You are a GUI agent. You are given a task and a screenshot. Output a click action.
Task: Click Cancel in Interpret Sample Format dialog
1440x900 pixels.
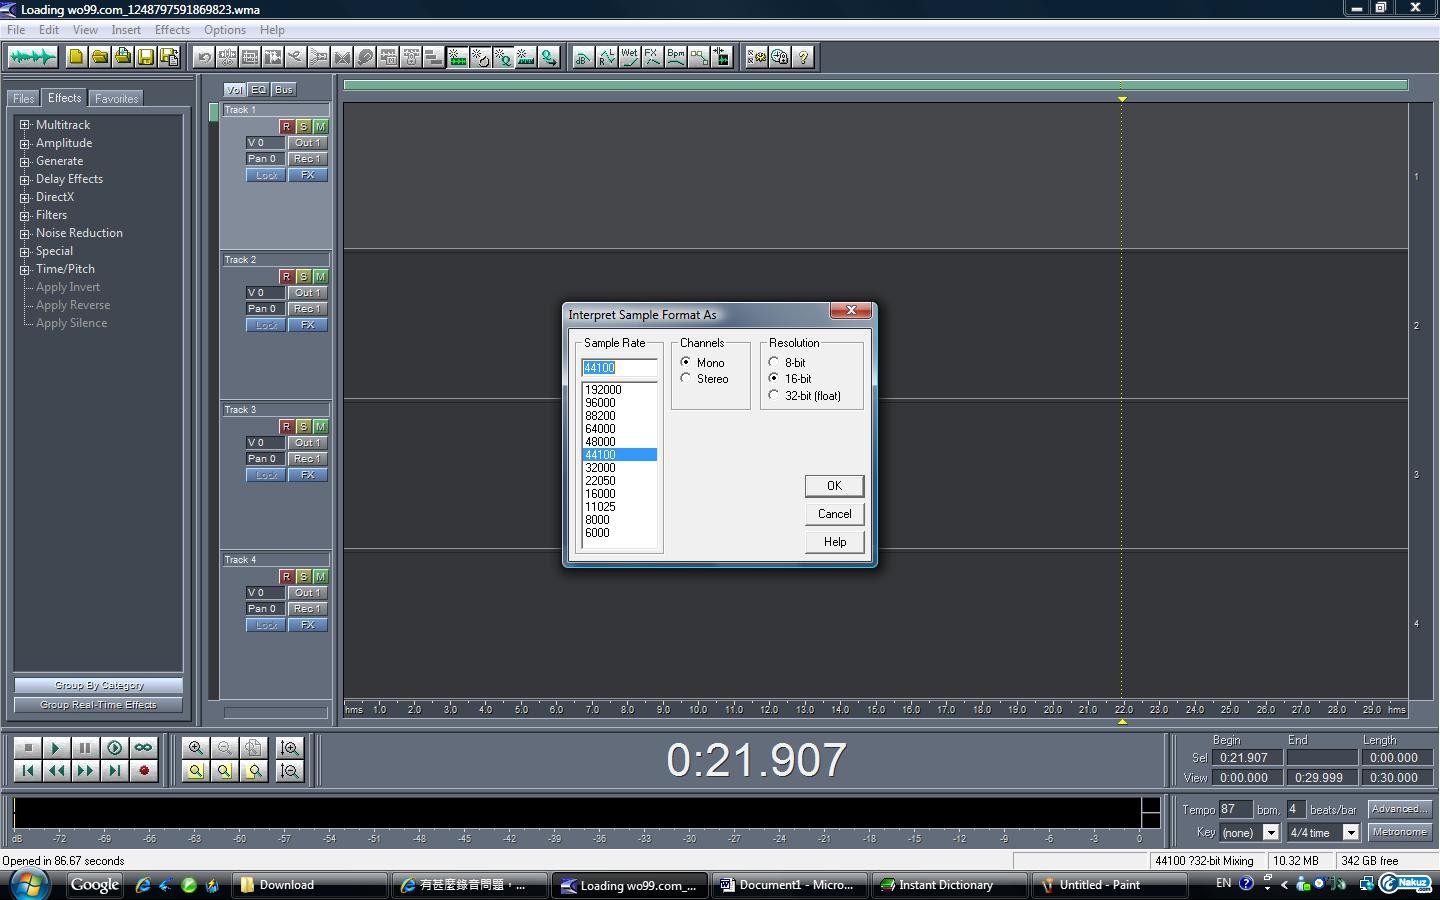coord(834,514)
